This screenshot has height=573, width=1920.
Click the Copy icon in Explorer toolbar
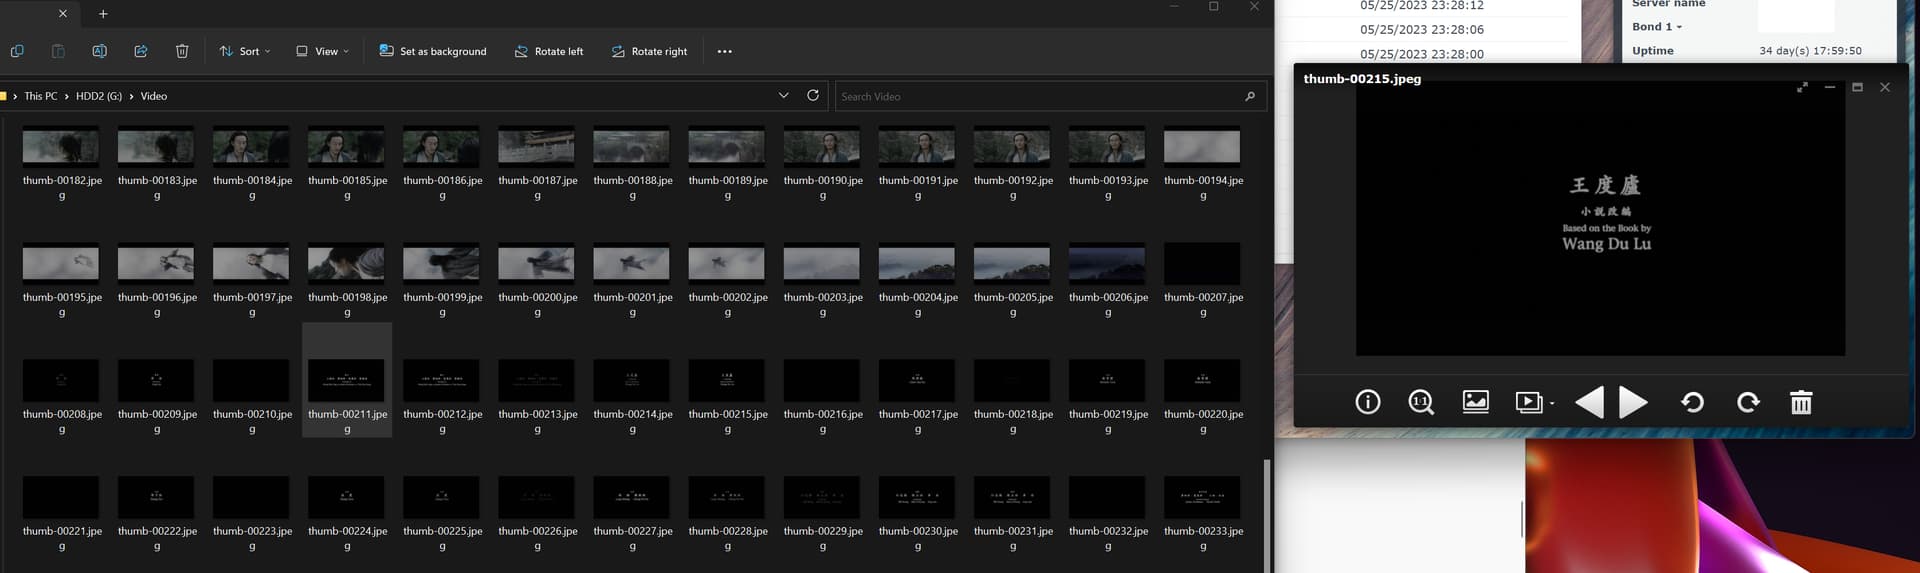17,51
